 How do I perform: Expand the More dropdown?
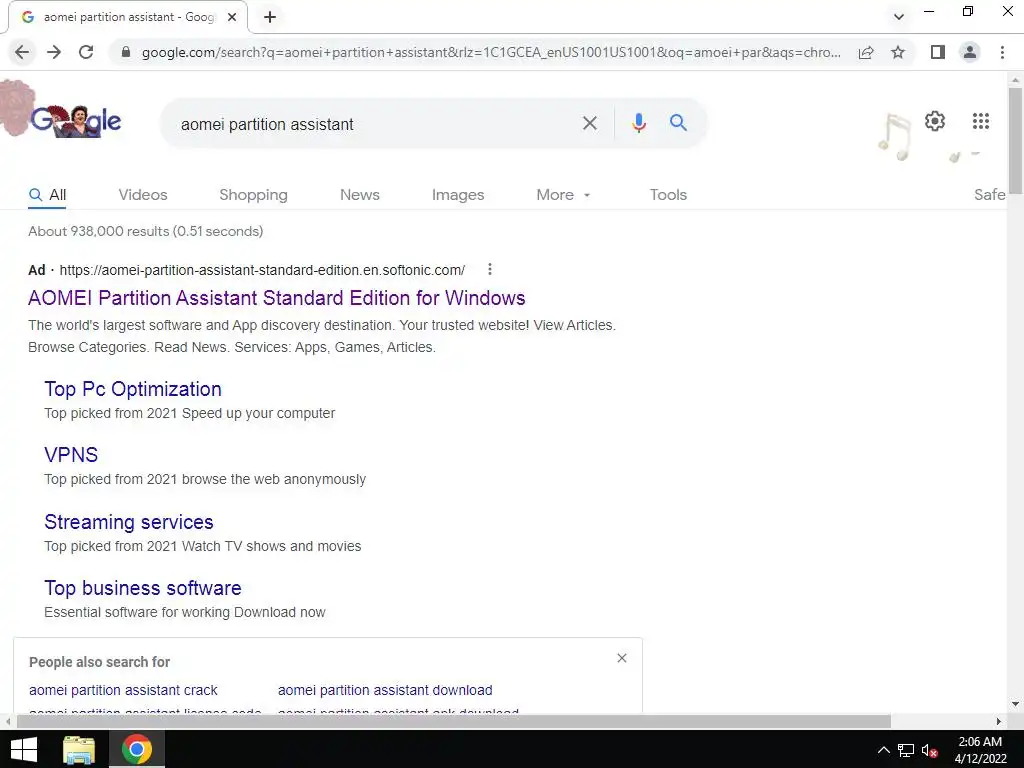coord(563,195)
